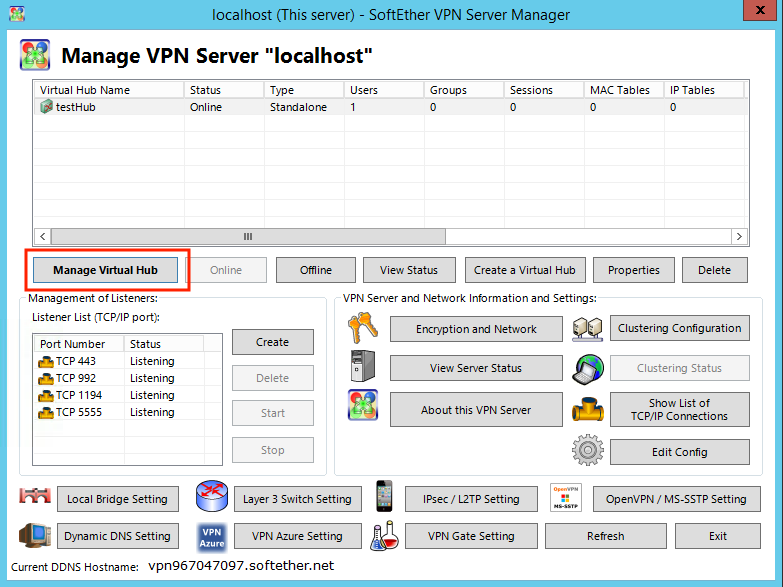
Task: Create a Virtual Hub
Action: (524, 270)
